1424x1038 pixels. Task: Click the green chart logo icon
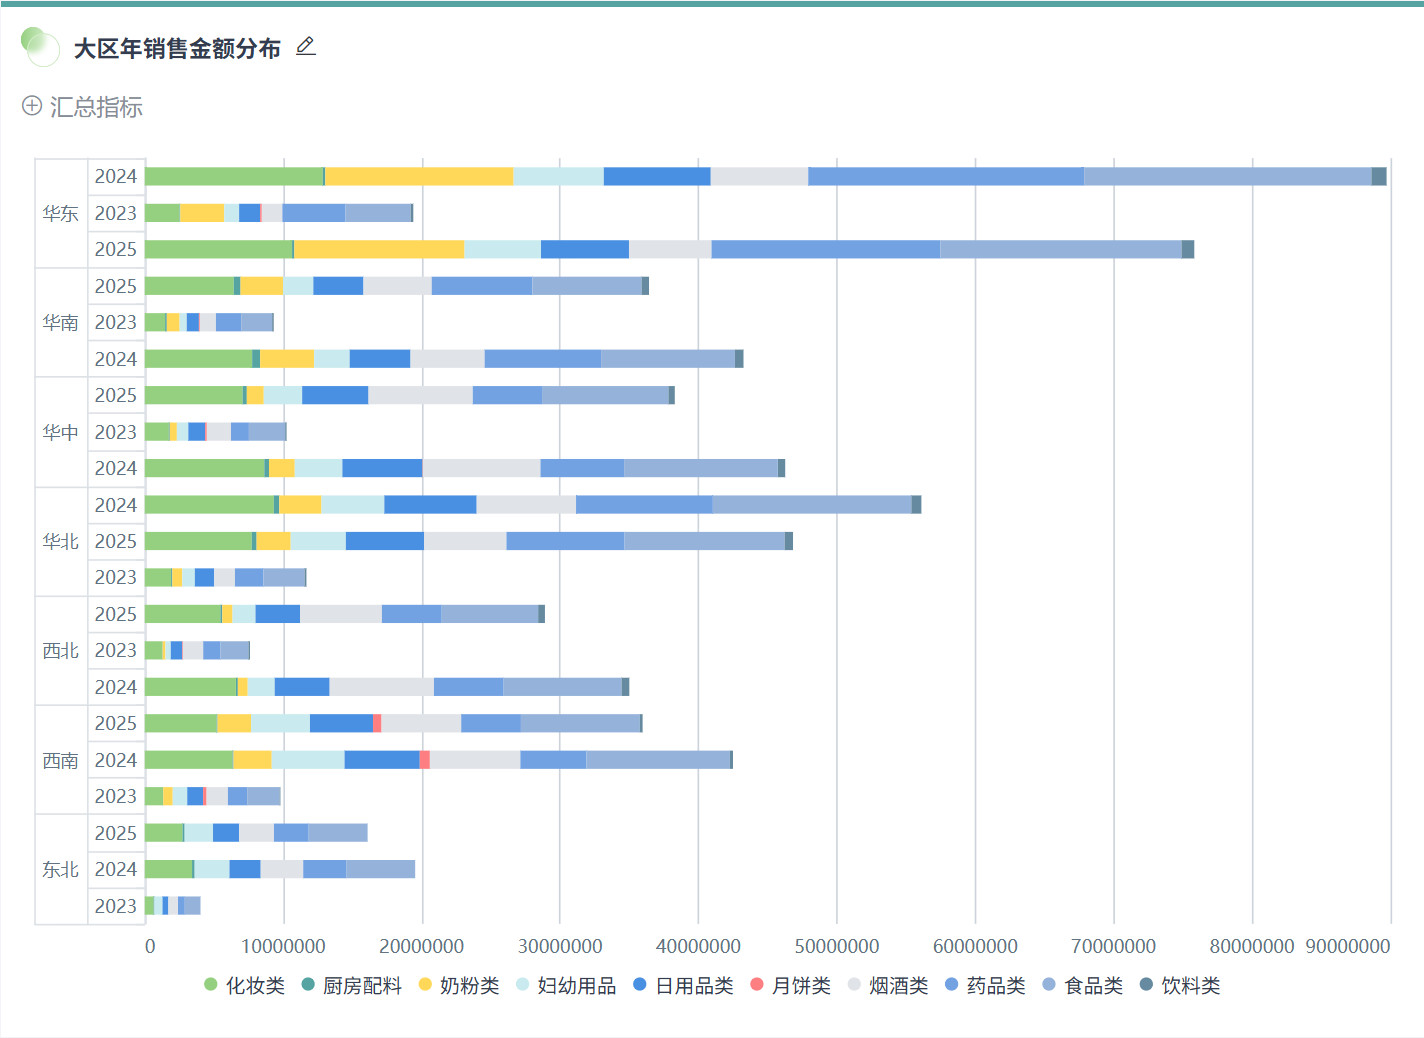tap(40, 46)
